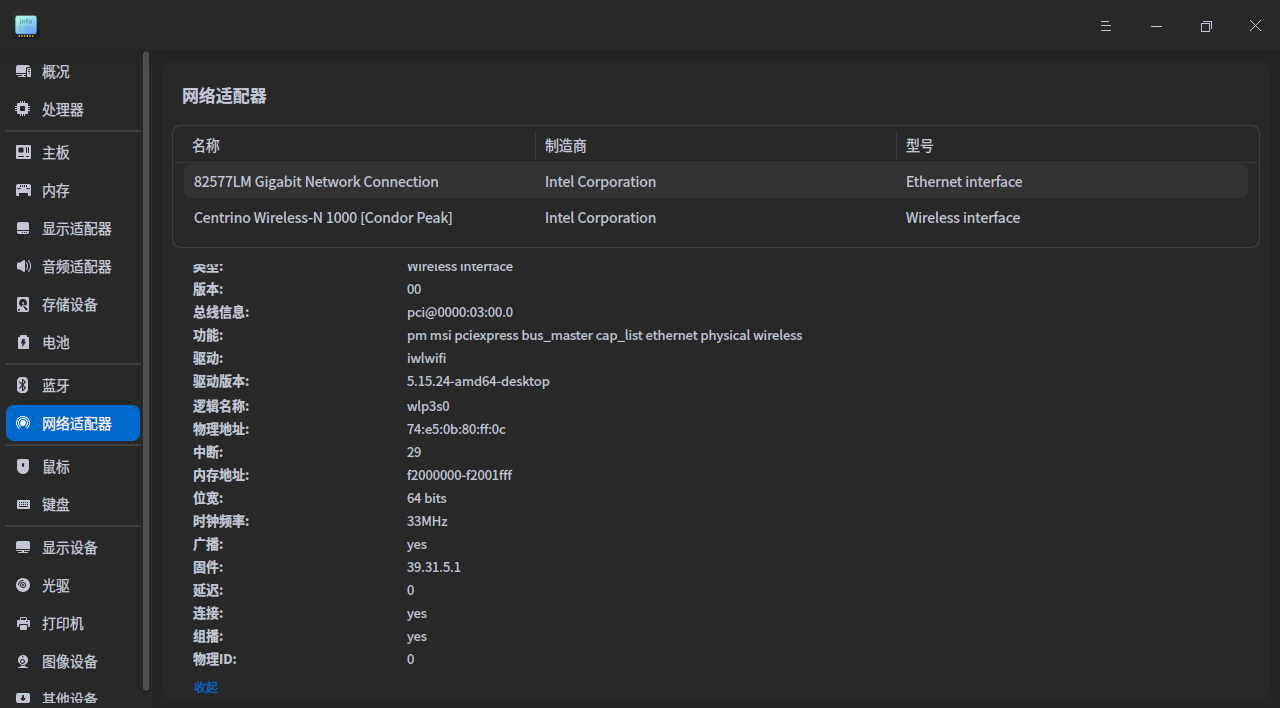The width and height of the screenshot is (1280, 708).
Task: Click the Memory (内存) icon
Action: click(23, 191)
